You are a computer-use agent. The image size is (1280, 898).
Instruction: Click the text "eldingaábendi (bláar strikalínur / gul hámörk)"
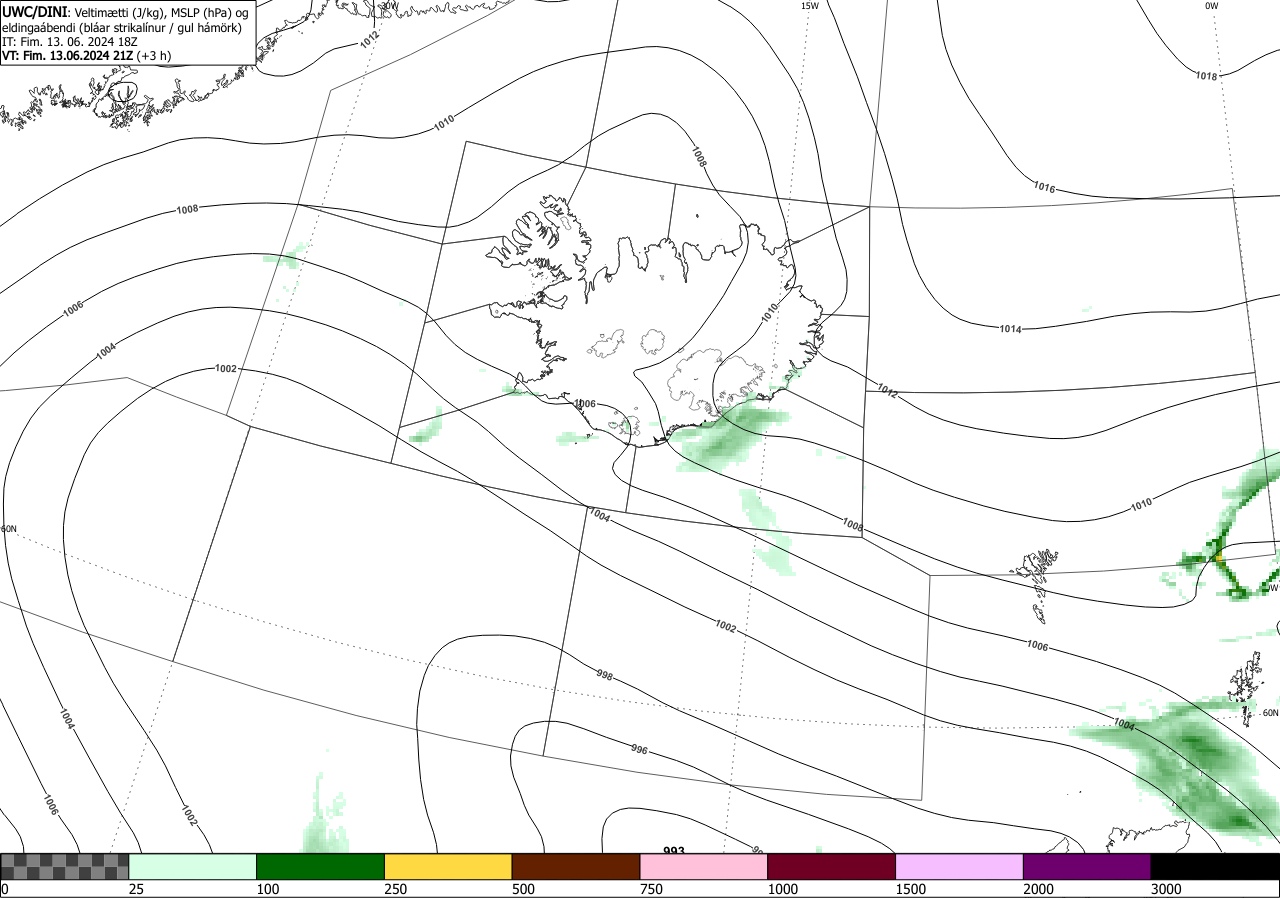tap(122, 27)
